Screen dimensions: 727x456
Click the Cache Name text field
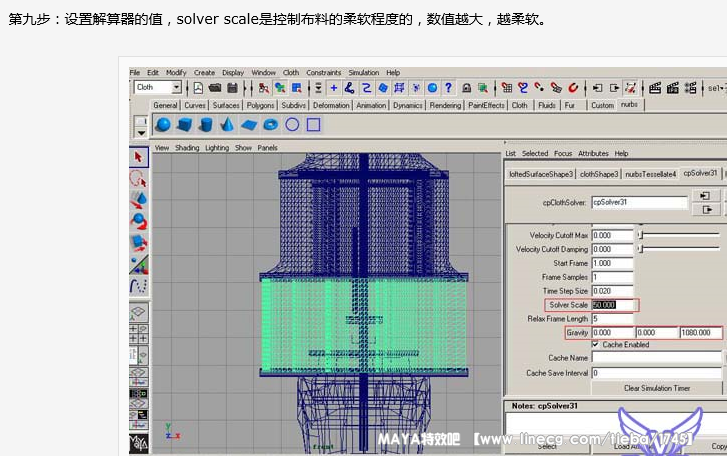tap(656, 357)
